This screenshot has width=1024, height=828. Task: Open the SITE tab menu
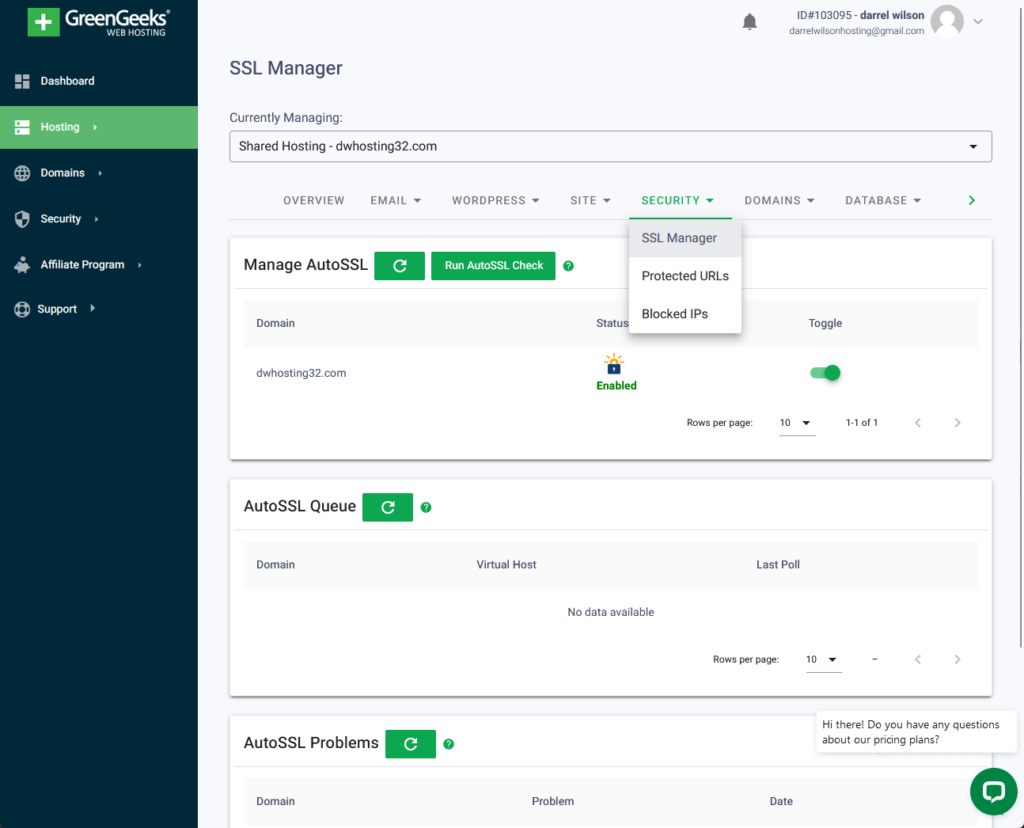590,200
